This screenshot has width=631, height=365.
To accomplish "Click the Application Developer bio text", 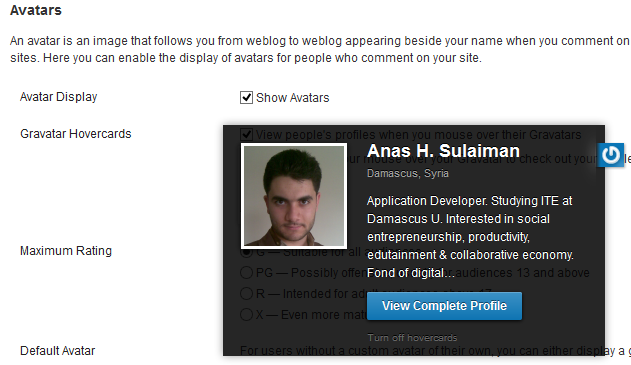I will click(470, 237).
